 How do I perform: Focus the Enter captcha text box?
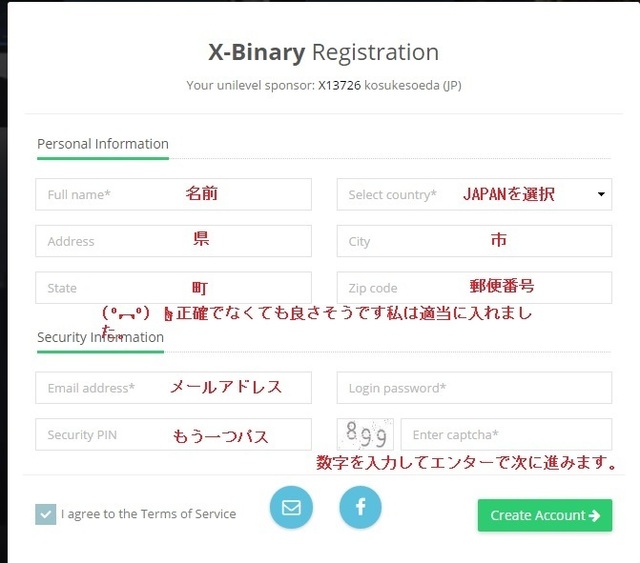[x=505, y=435]
